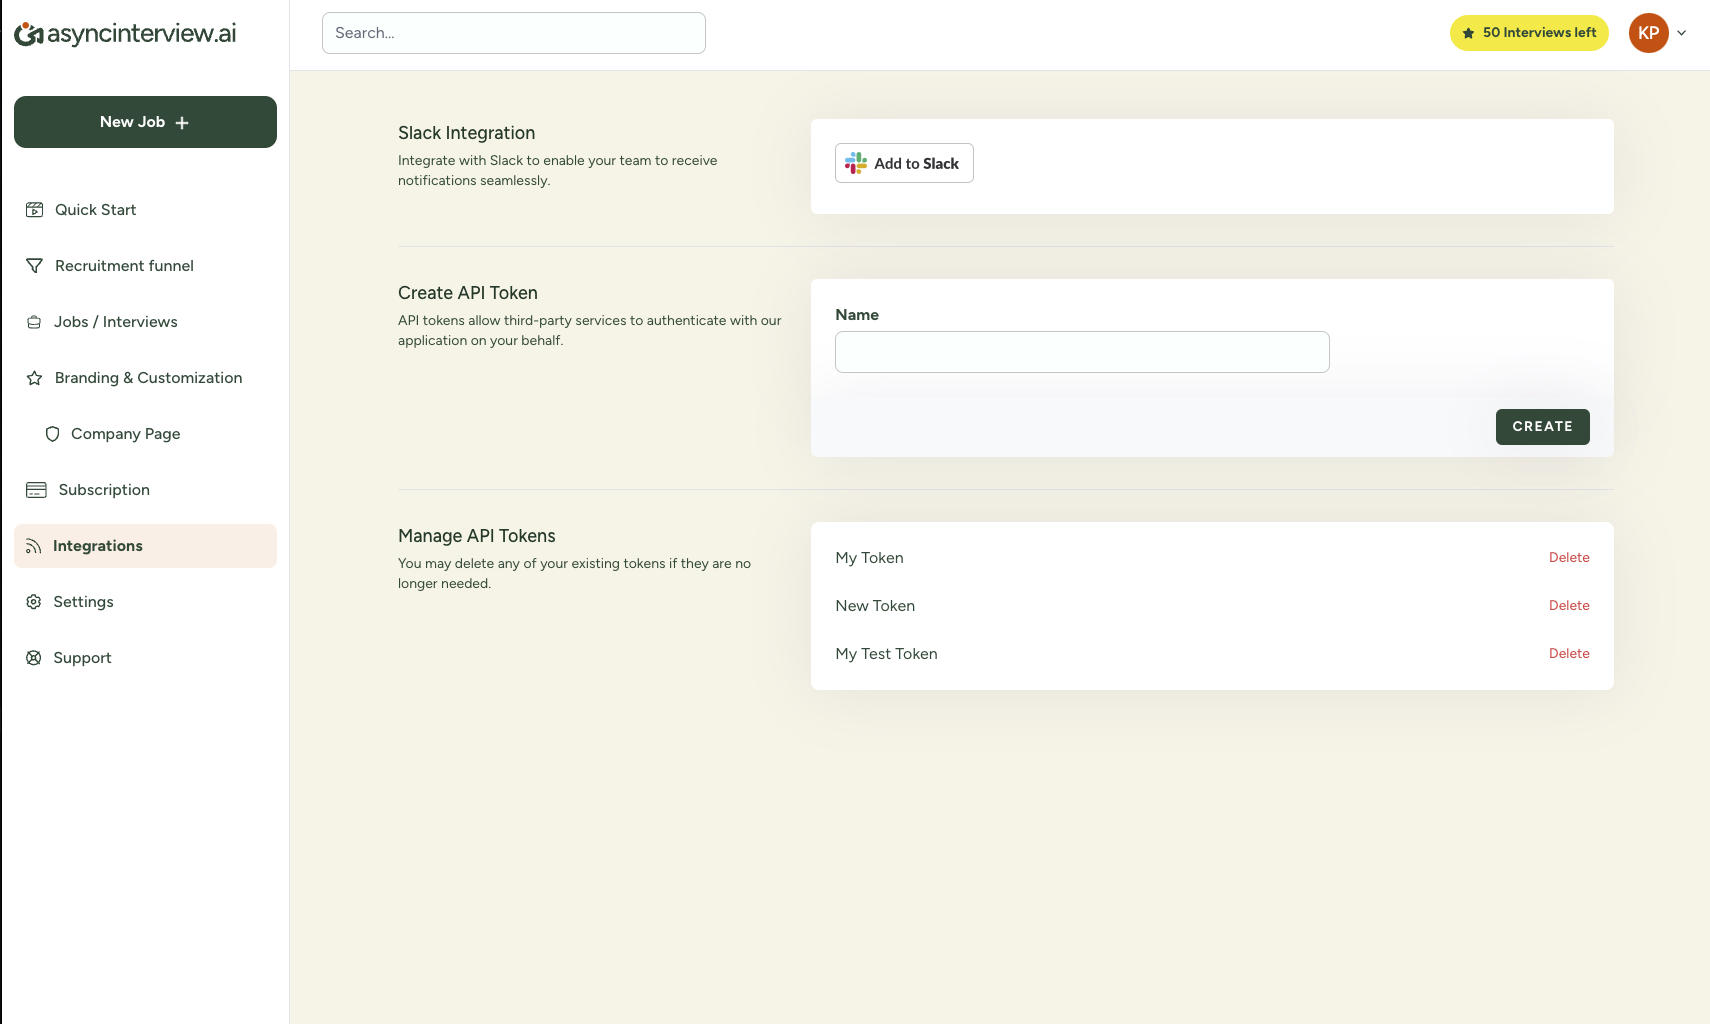Go to Recruitment funnel
1710x1024 pixels.
click(145, 266)
